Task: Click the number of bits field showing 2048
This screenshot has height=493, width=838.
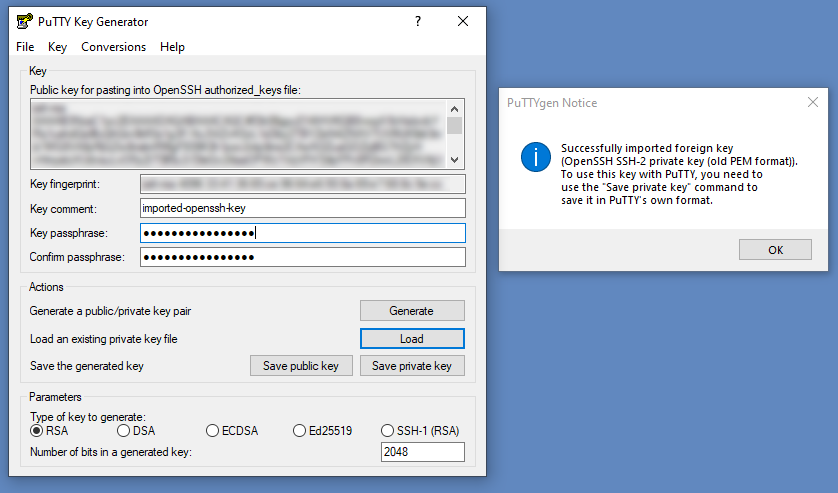Action: (422, 452)
